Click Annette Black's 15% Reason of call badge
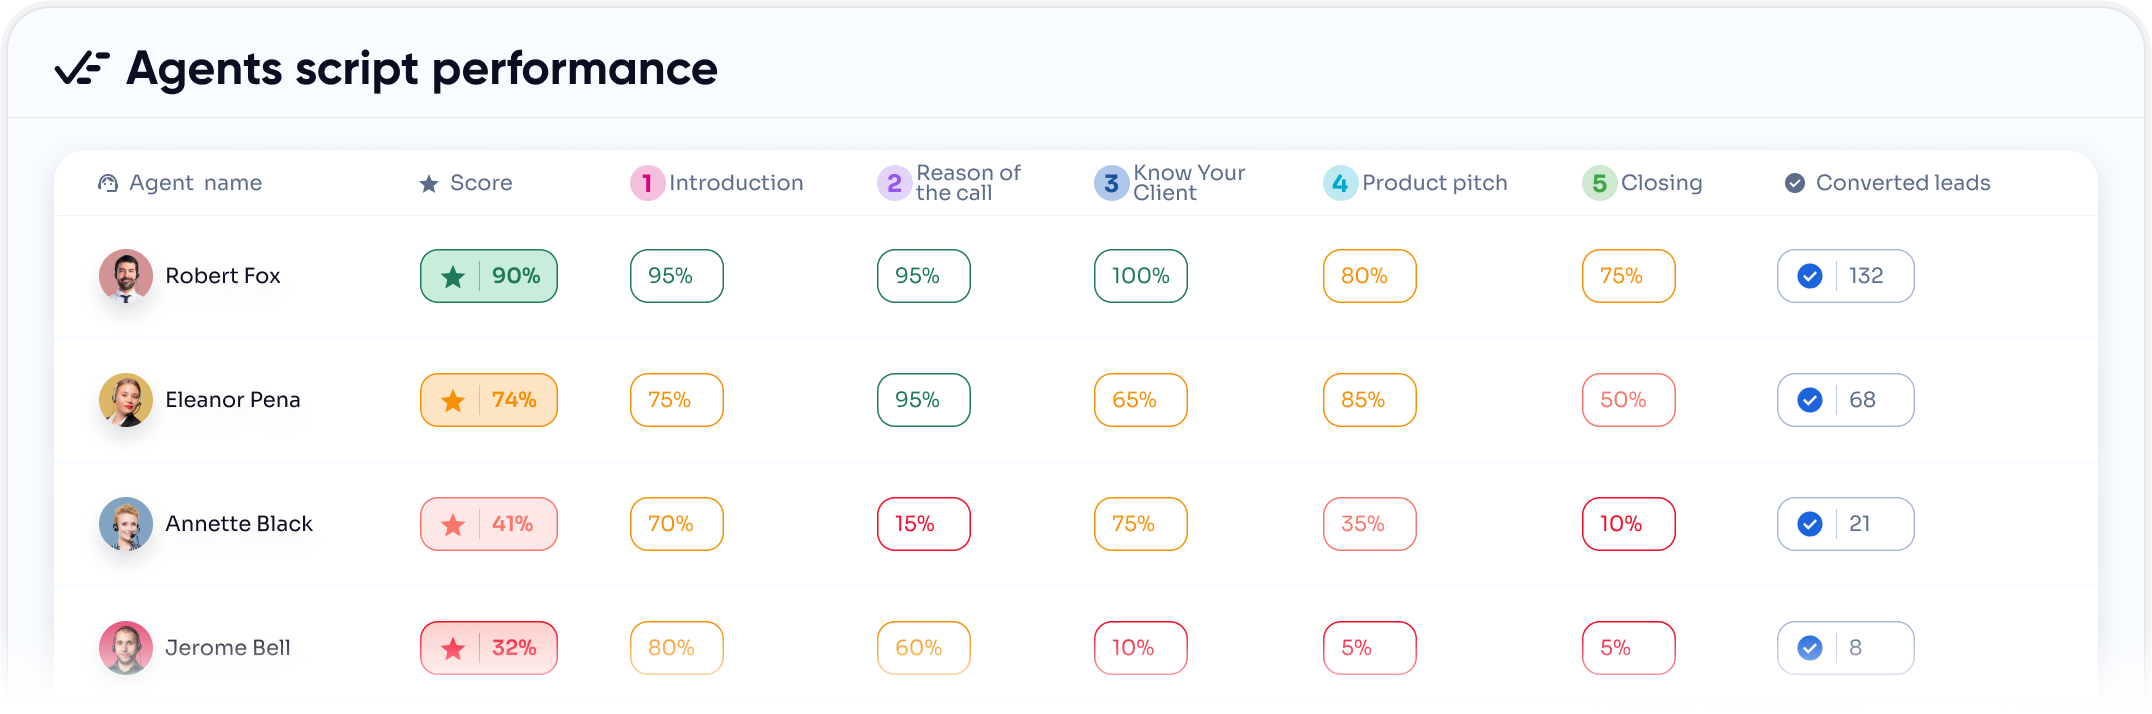This screenshot has width=2152, height=714. click(x=923, y=524)
